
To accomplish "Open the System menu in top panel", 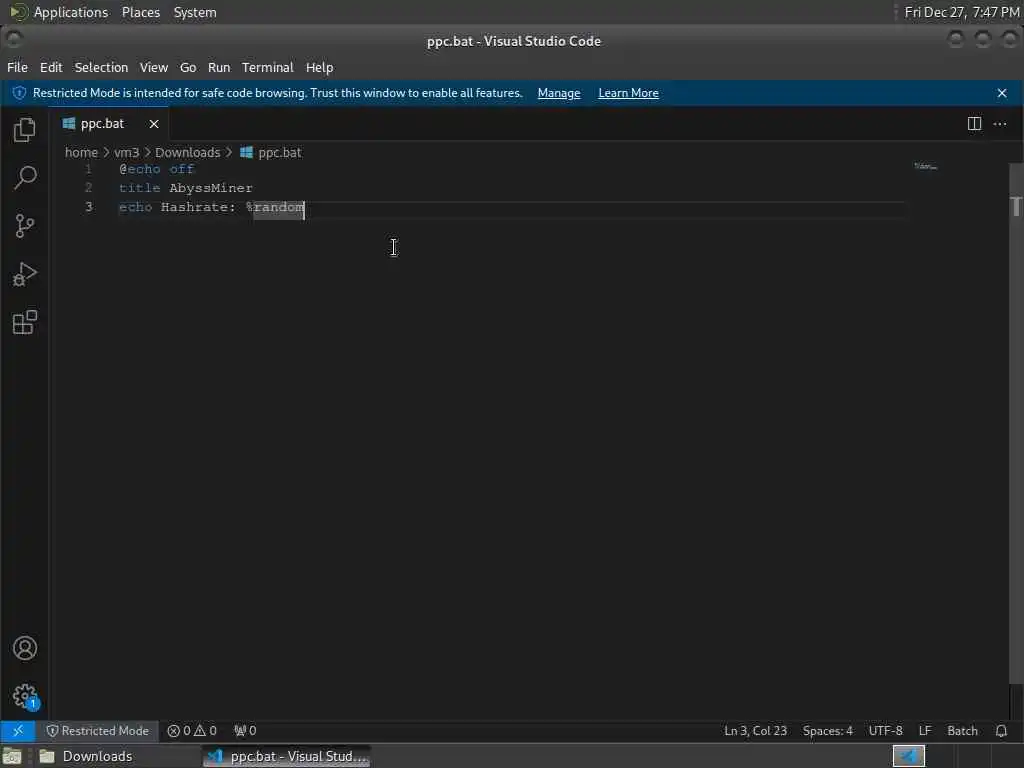I will click(195, 12).
